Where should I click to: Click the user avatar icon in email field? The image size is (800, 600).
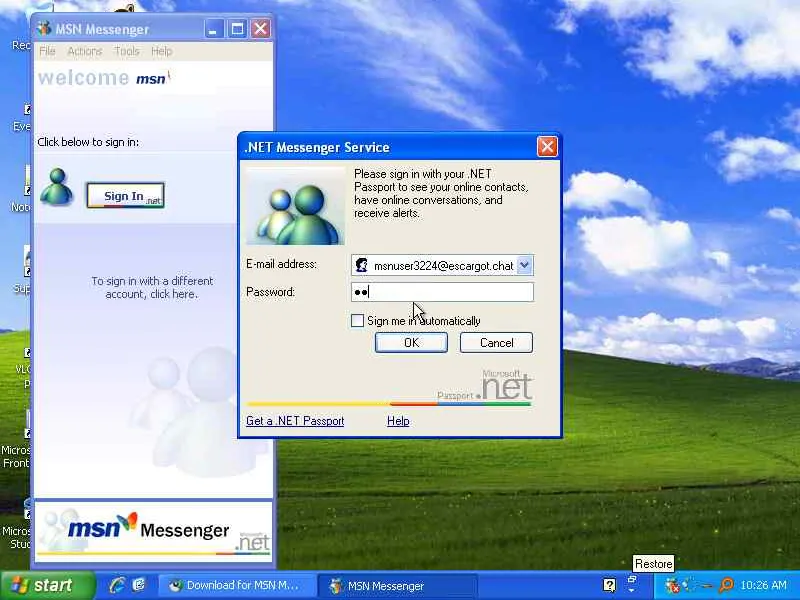[x=362, y=265]
